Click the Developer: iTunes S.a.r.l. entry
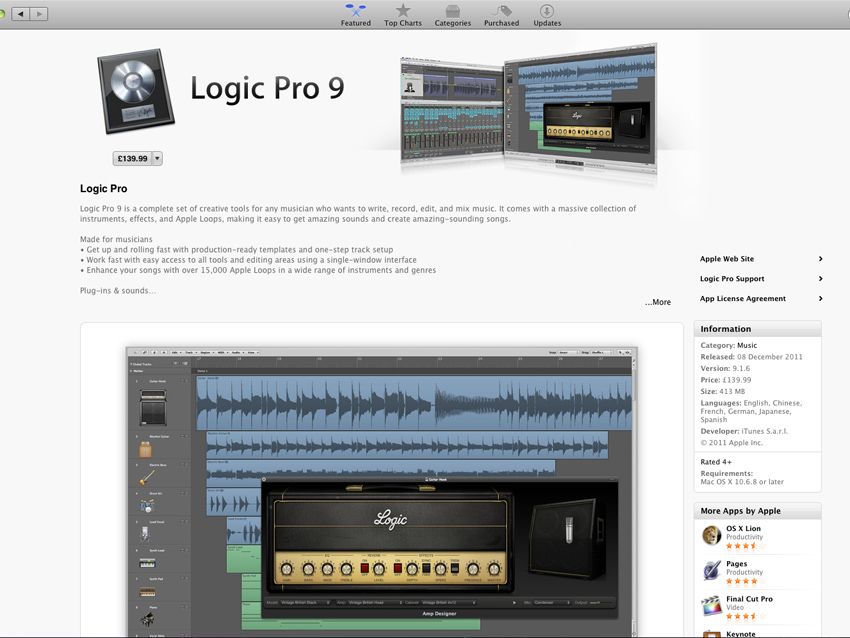This screenshot has width=850, height=638. coord(744,431)
